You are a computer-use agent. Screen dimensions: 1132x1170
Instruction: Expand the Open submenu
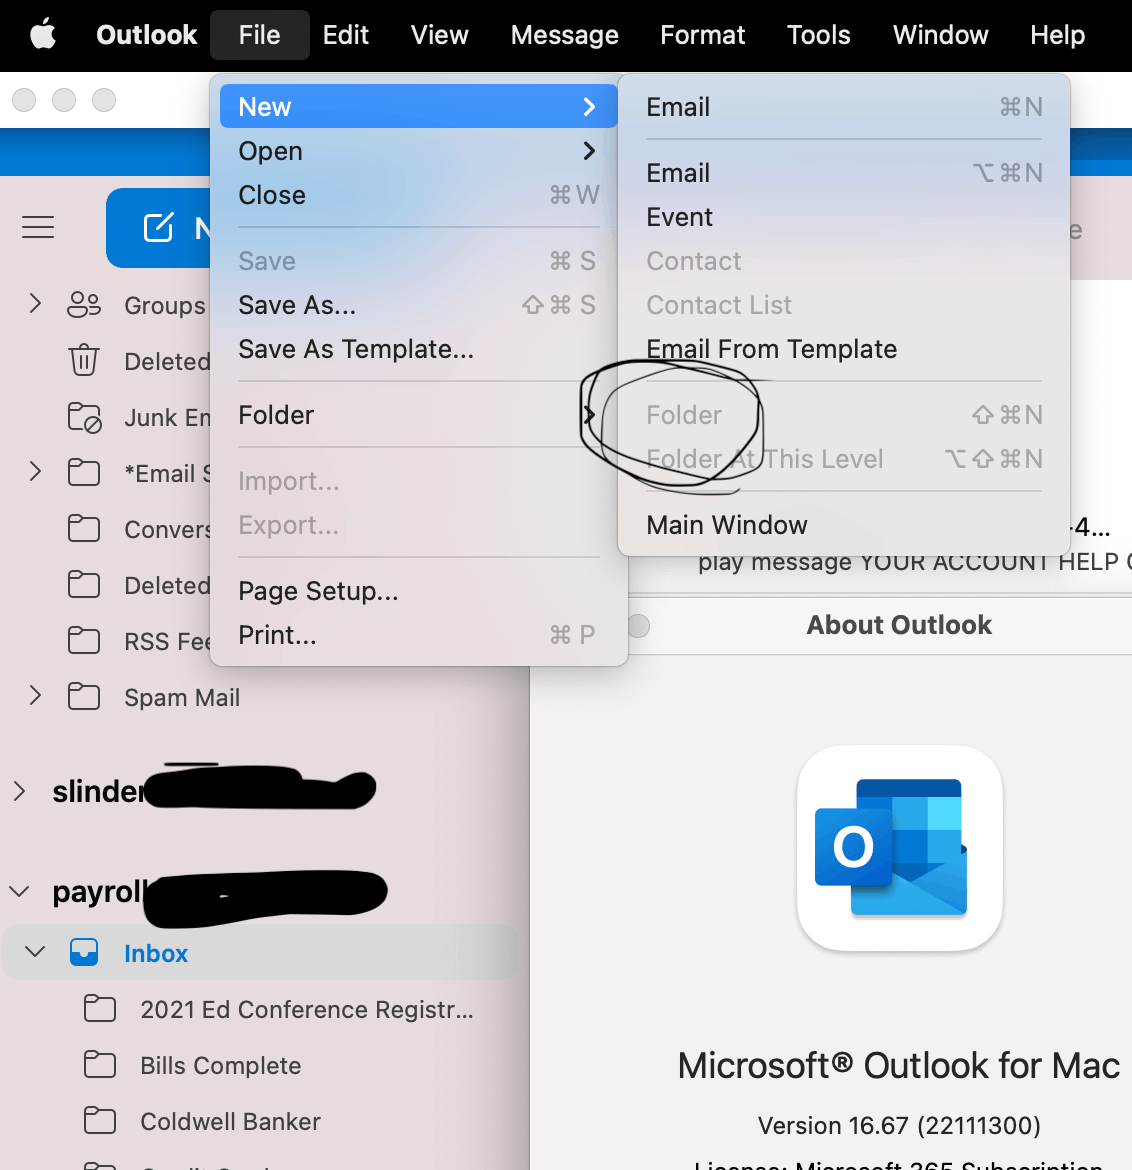point(419,151)
